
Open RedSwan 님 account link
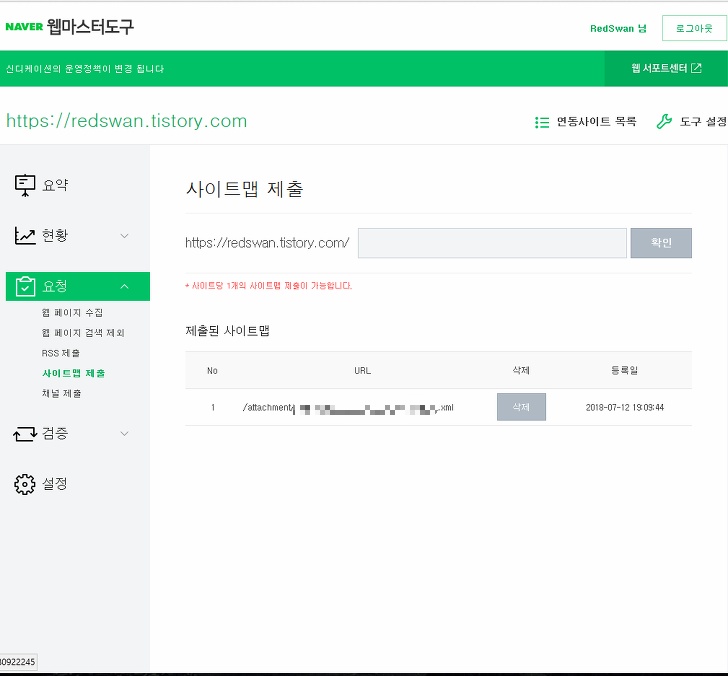(618, 28)
